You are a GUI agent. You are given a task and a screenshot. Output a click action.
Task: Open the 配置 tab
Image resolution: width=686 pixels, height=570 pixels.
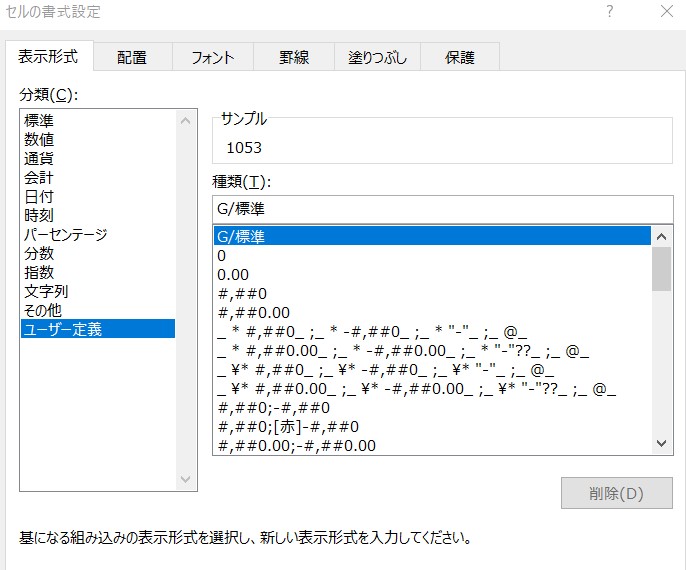click(x=133, y=57)
